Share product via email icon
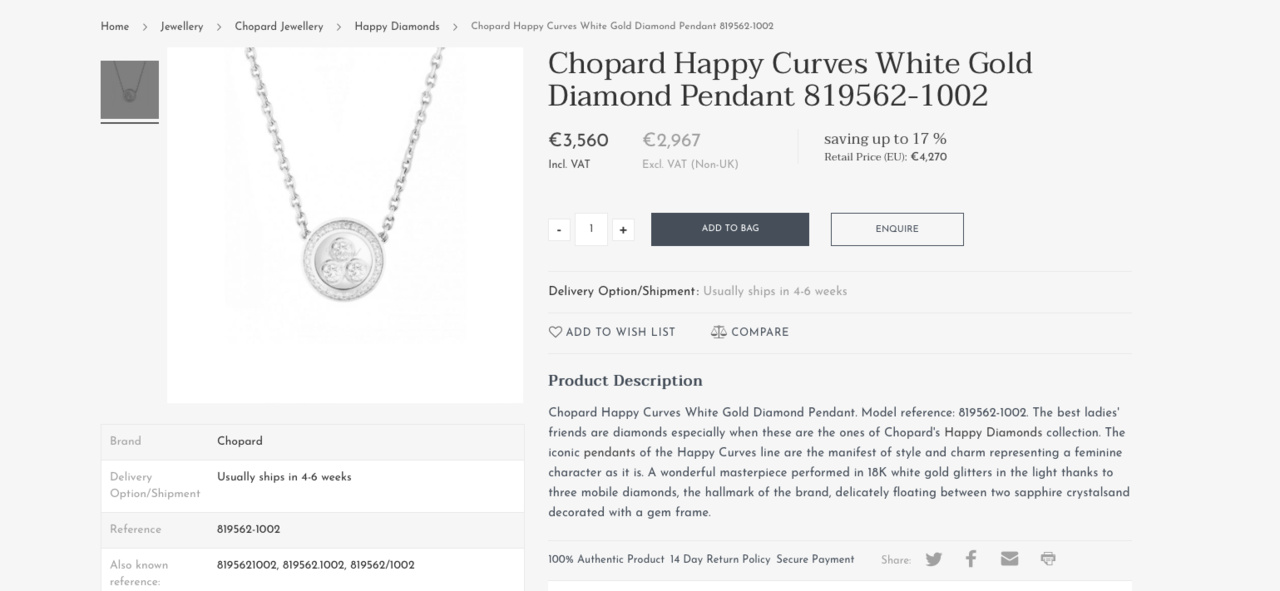Viewport: 1280px width, 591px height. (1009, 559)
